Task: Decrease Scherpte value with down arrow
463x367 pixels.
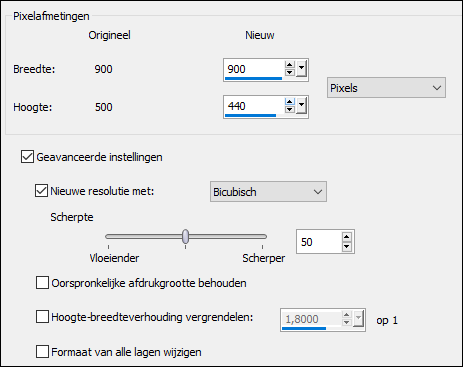Action: 347,246
